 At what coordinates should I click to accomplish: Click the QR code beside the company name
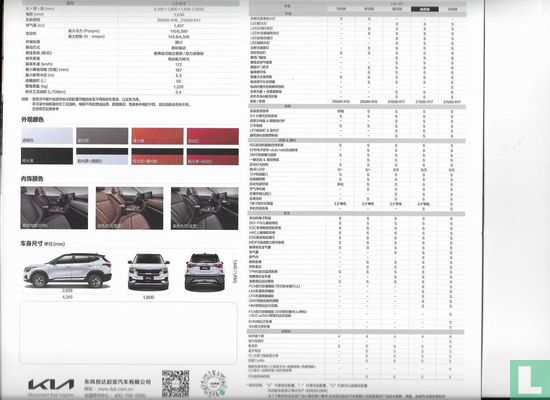pyautogui.click(x=176, y=384)
